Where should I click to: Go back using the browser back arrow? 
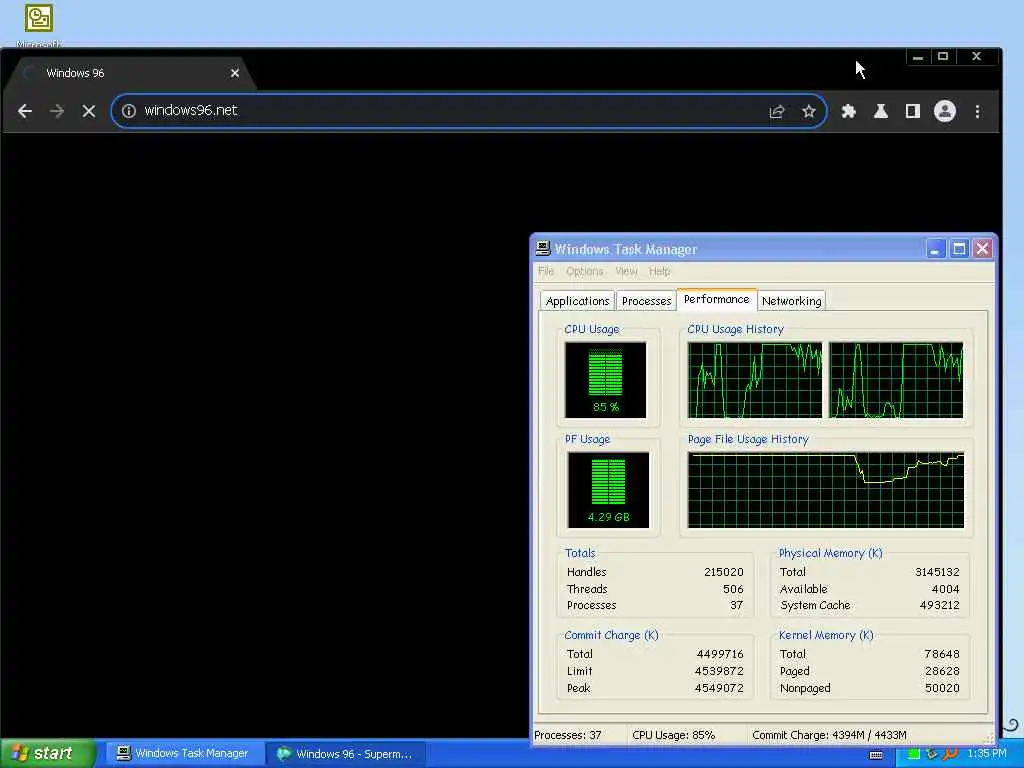(x=25, y=111)
